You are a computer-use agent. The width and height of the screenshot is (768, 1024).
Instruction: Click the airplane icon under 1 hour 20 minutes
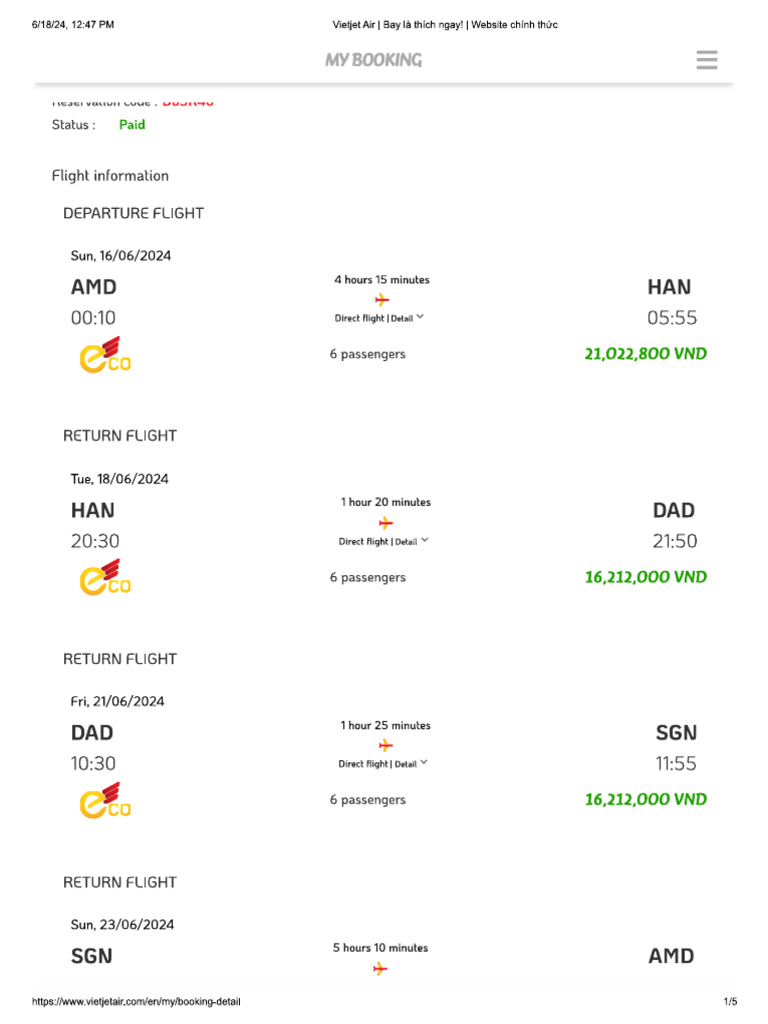point(385,522)
